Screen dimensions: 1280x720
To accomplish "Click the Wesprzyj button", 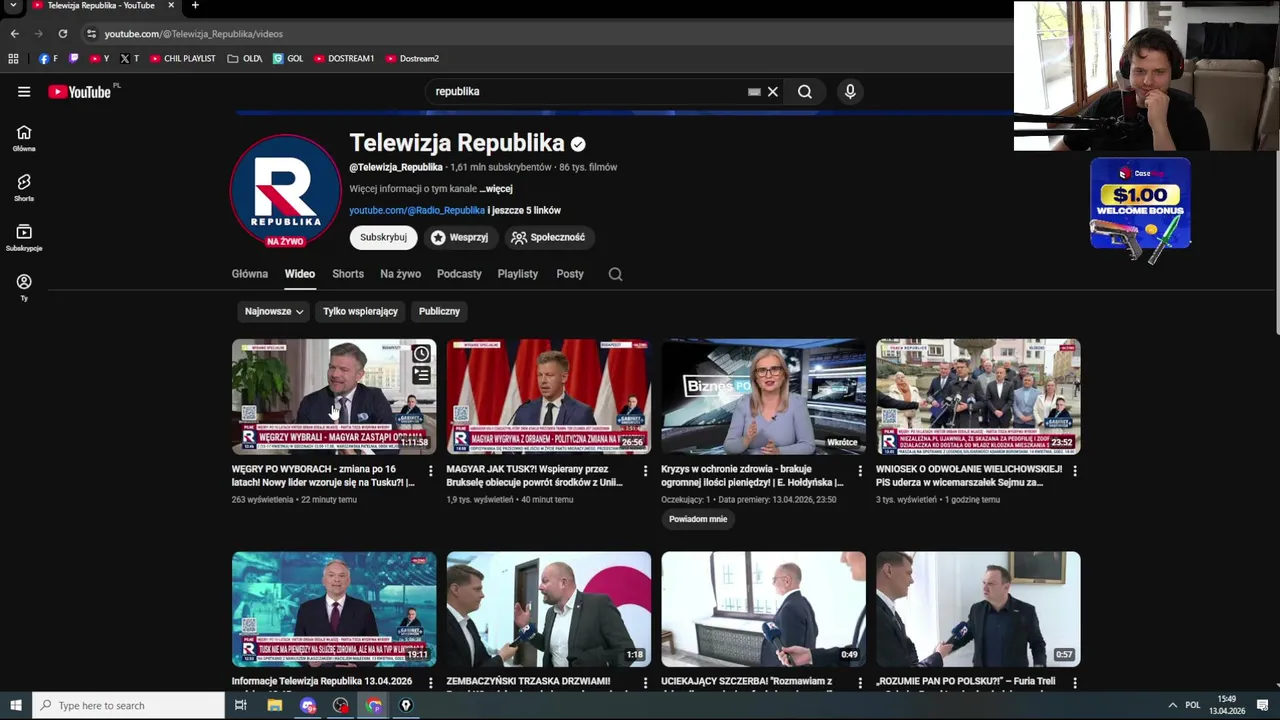I will [x=459, y=238].
